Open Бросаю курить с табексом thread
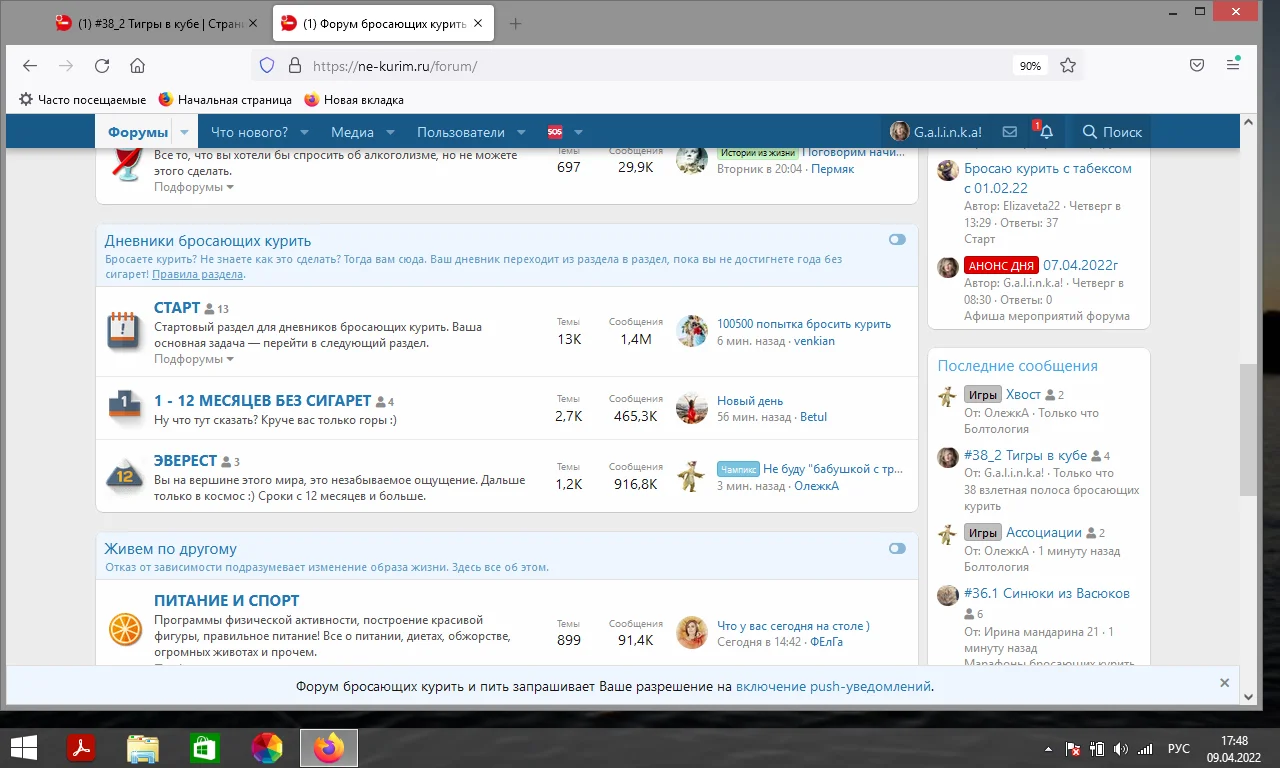Screen dimensions: 1280x768 (x=1048, y=178)
